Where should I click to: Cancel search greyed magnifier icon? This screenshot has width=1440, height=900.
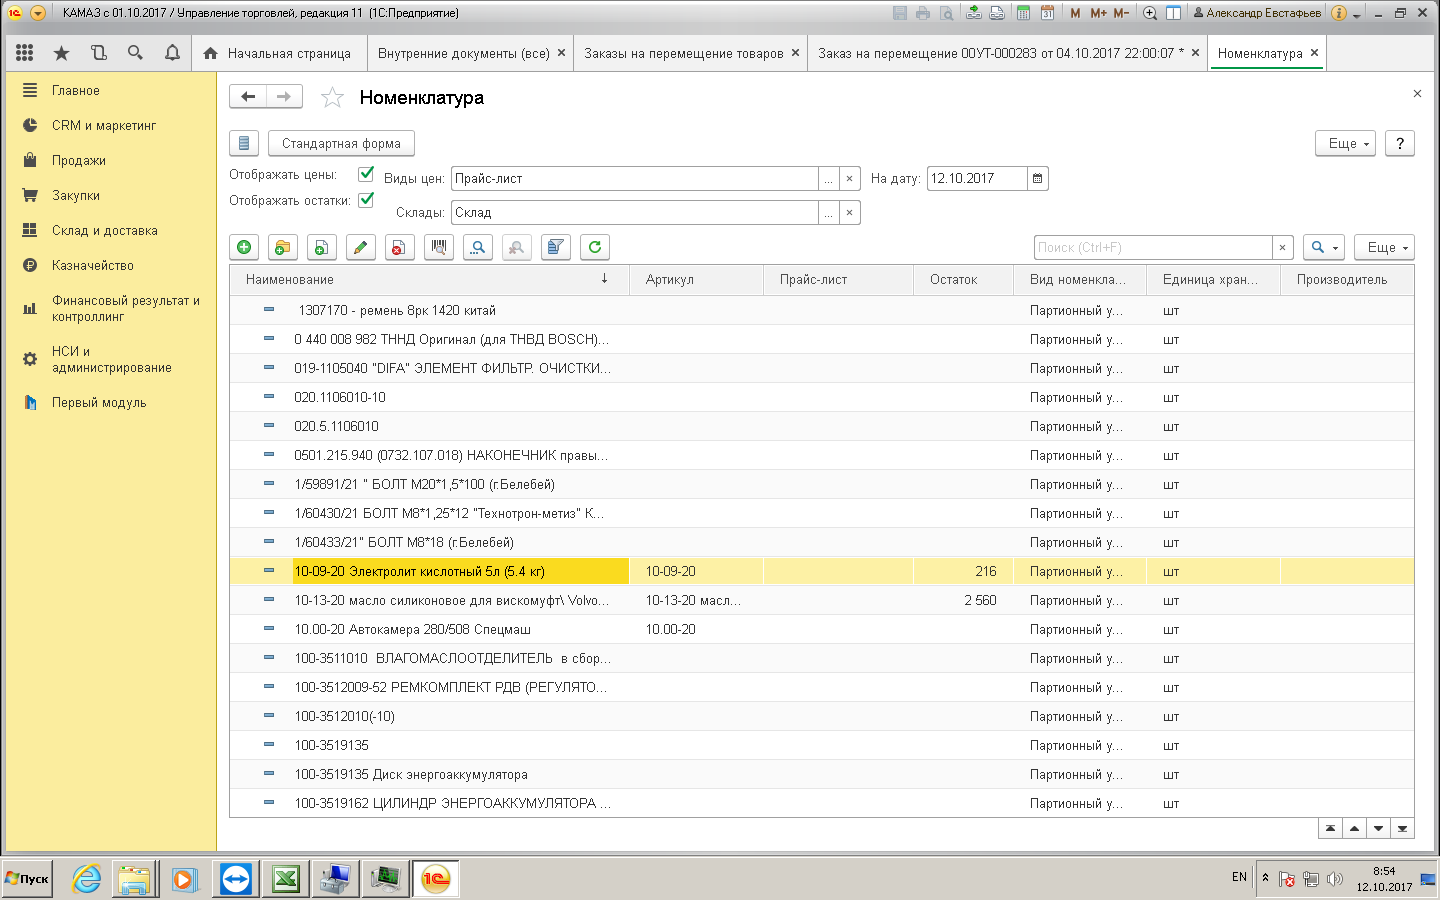coord(517,247)
